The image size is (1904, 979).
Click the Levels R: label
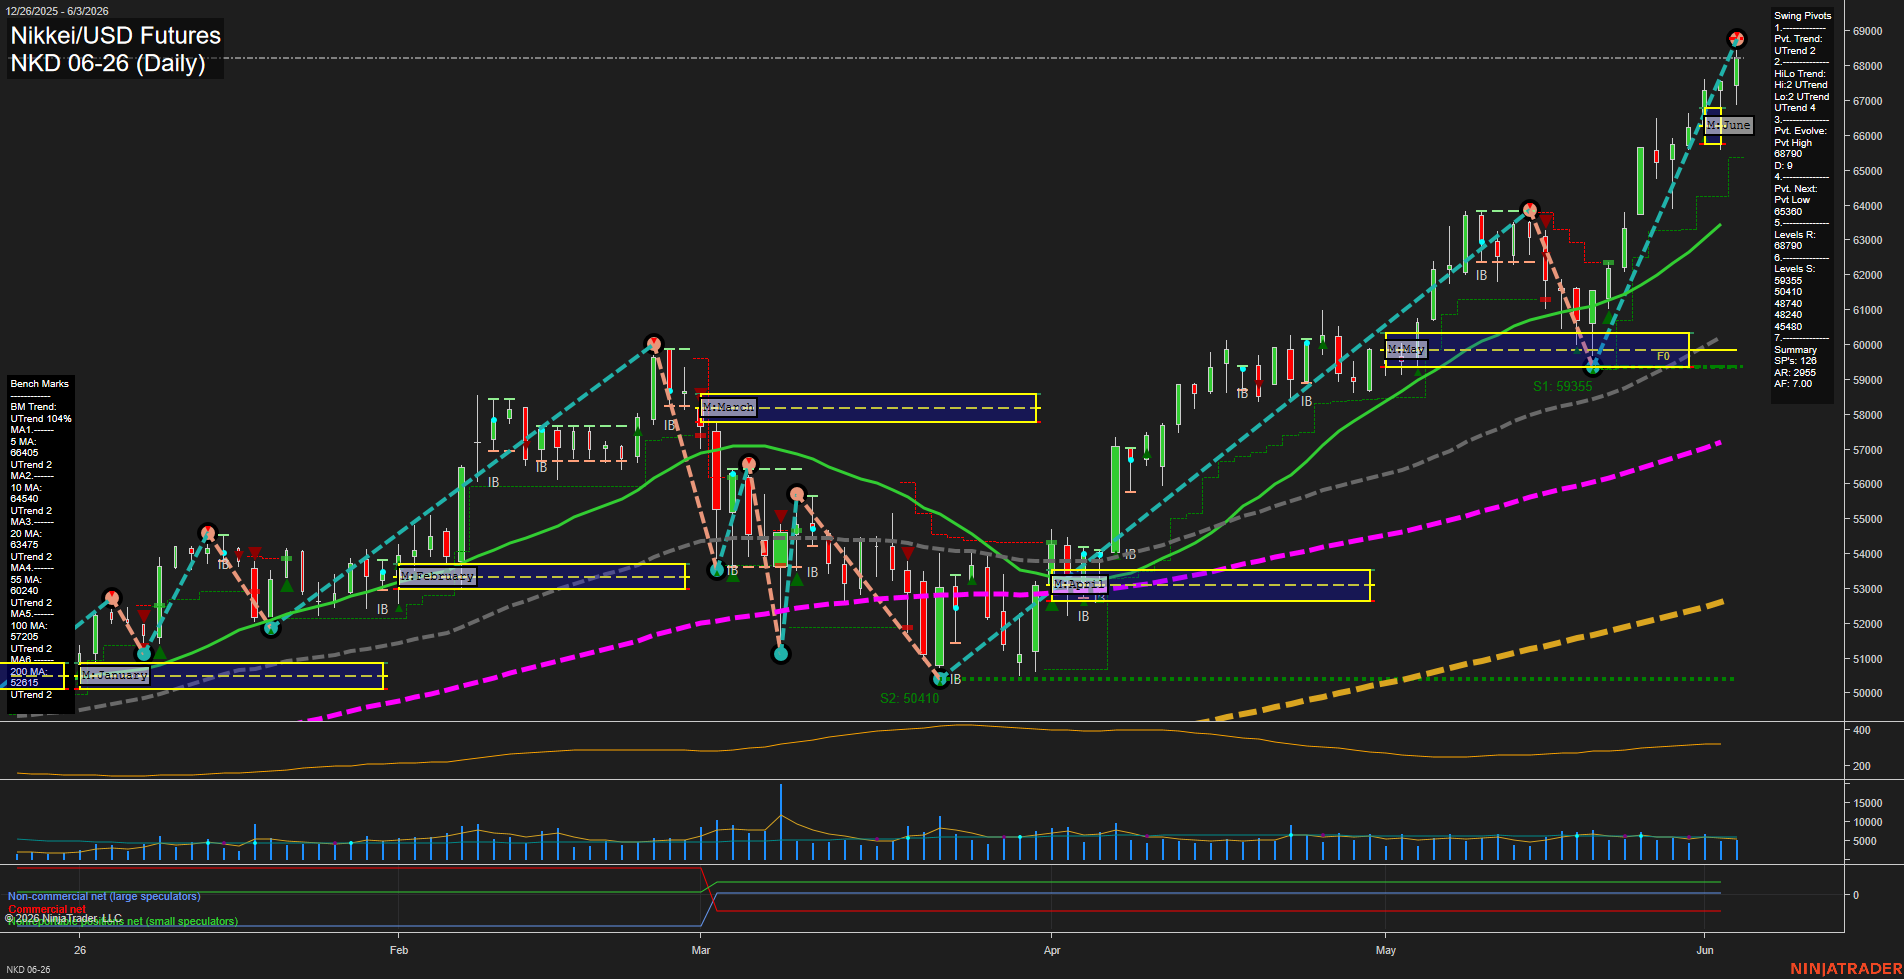[x=1794, y=235]
